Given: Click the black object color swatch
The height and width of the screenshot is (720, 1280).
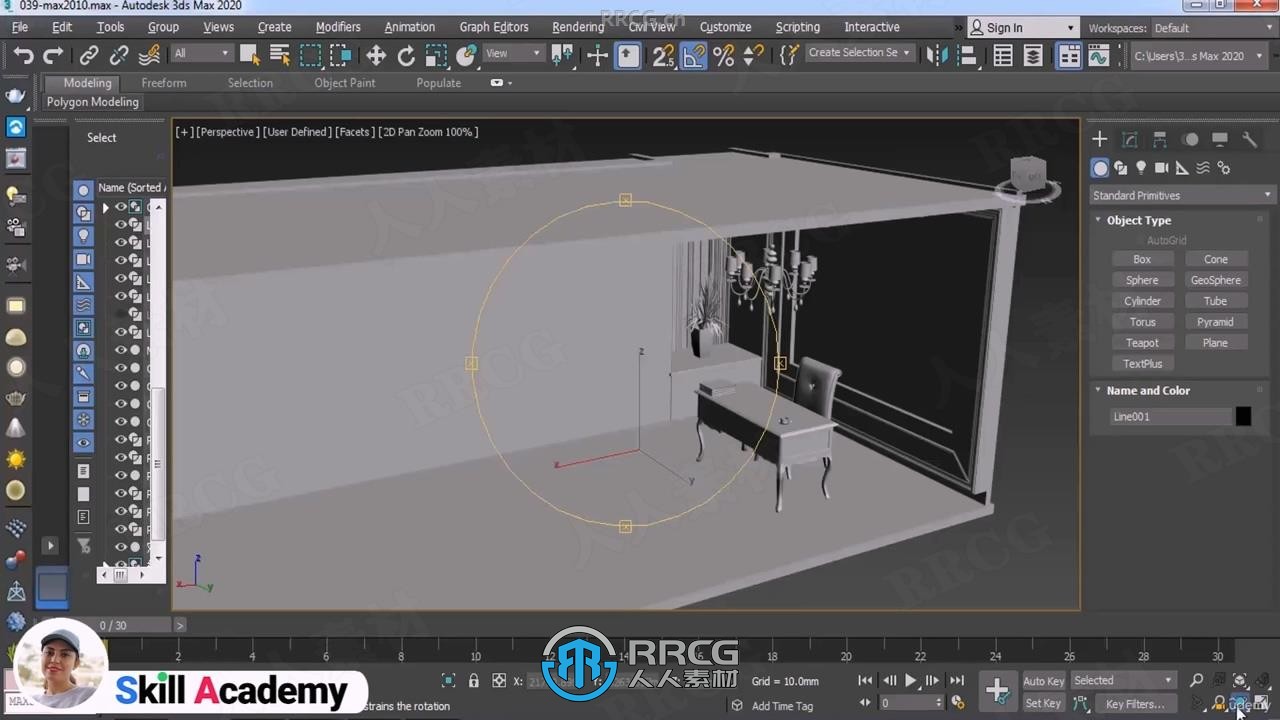Looking at the screenshot, I should pyautogui.click(x=1243, y=417).
